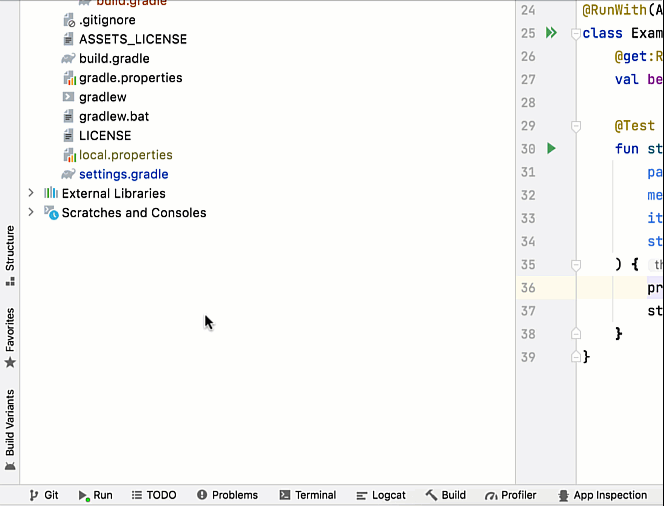Click line 36 in the editor
The height and width of the screenshot is (506, 664).
tap(620, 288)
